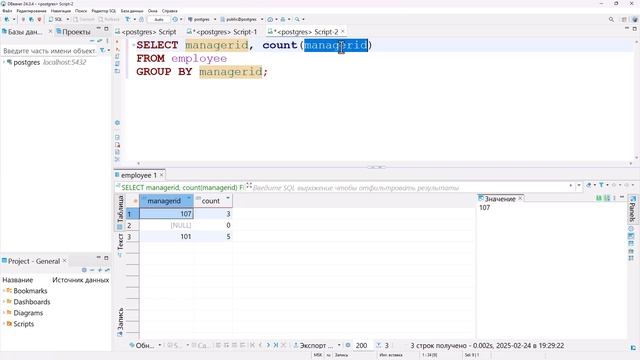640x360 pixels.
Task: Expand the Dashboards folder
Action: coord(4,302)
